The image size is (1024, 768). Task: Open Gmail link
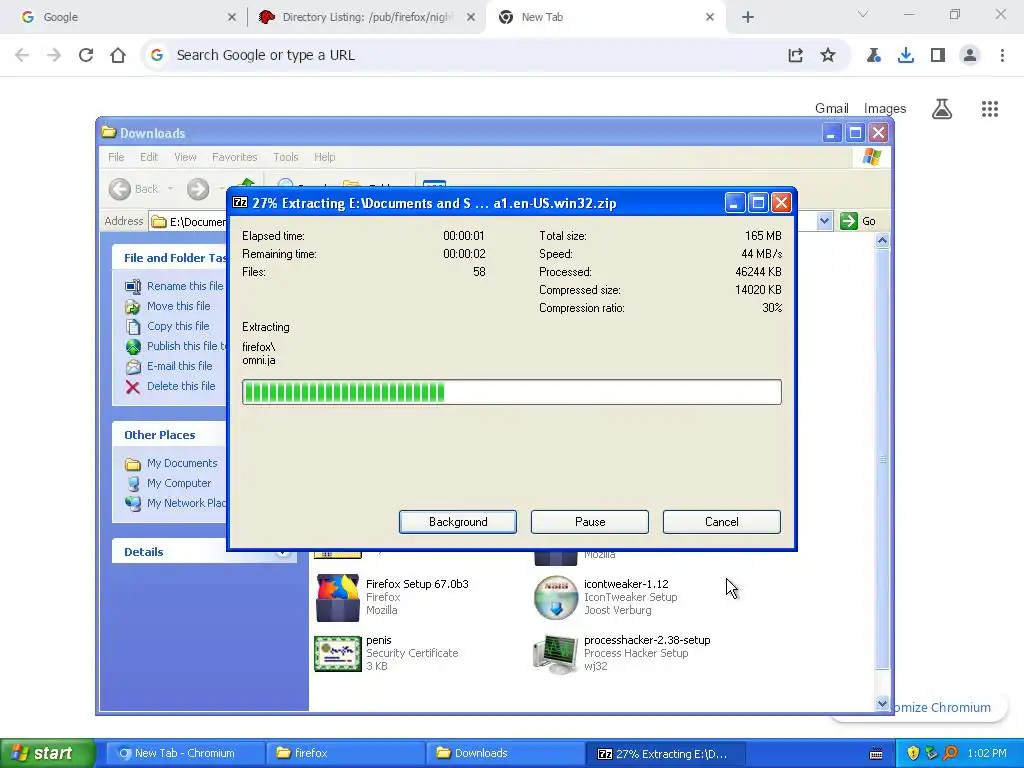(x=831, y=108)
